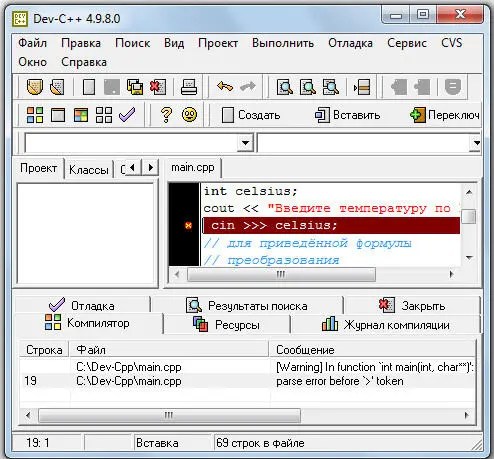Click the right arrow of side tab scroller
The height and width of the screenshot is (459, 494).
151,167
